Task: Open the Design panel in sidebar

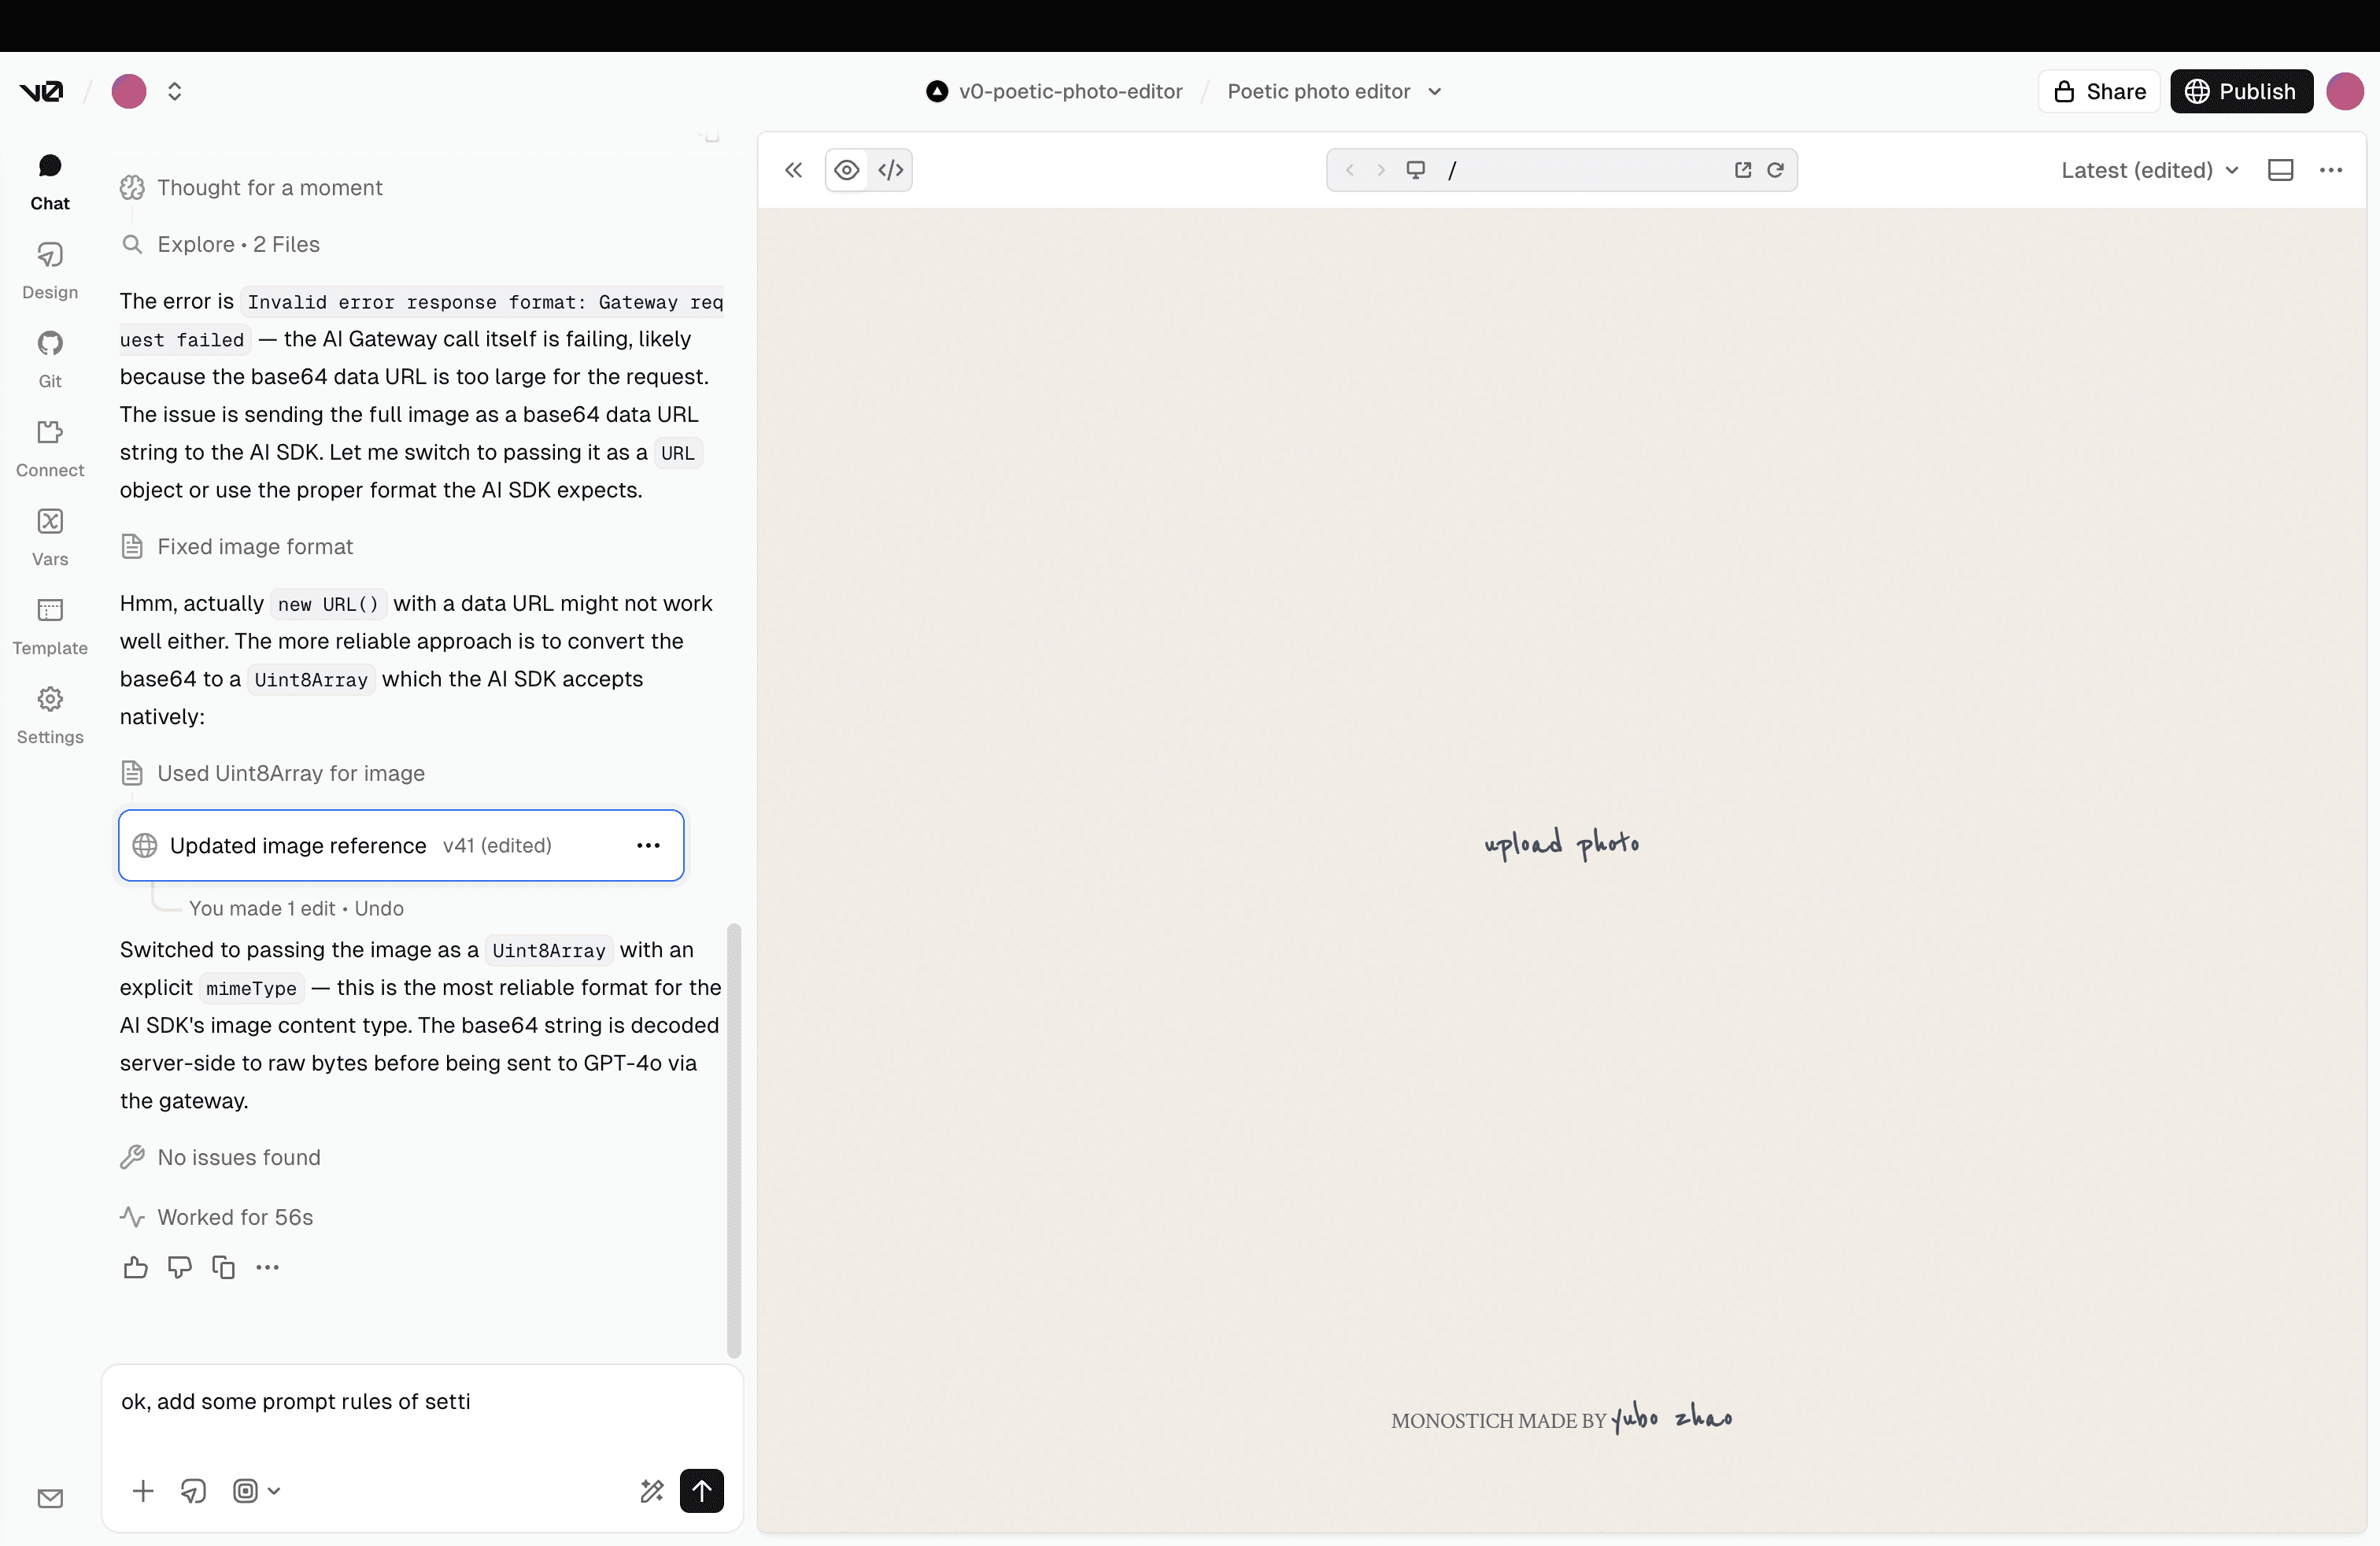Action: (x=50, y=270)
